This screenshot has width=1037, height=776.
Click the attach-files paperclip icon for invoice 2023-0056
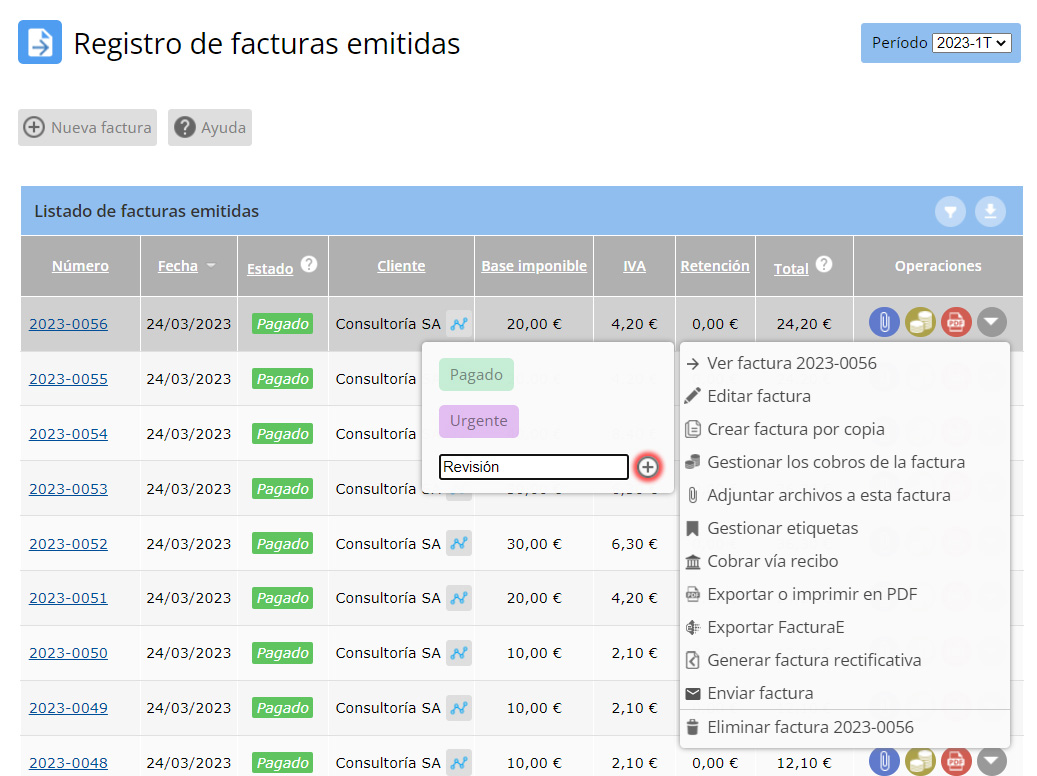coord(884,322)
